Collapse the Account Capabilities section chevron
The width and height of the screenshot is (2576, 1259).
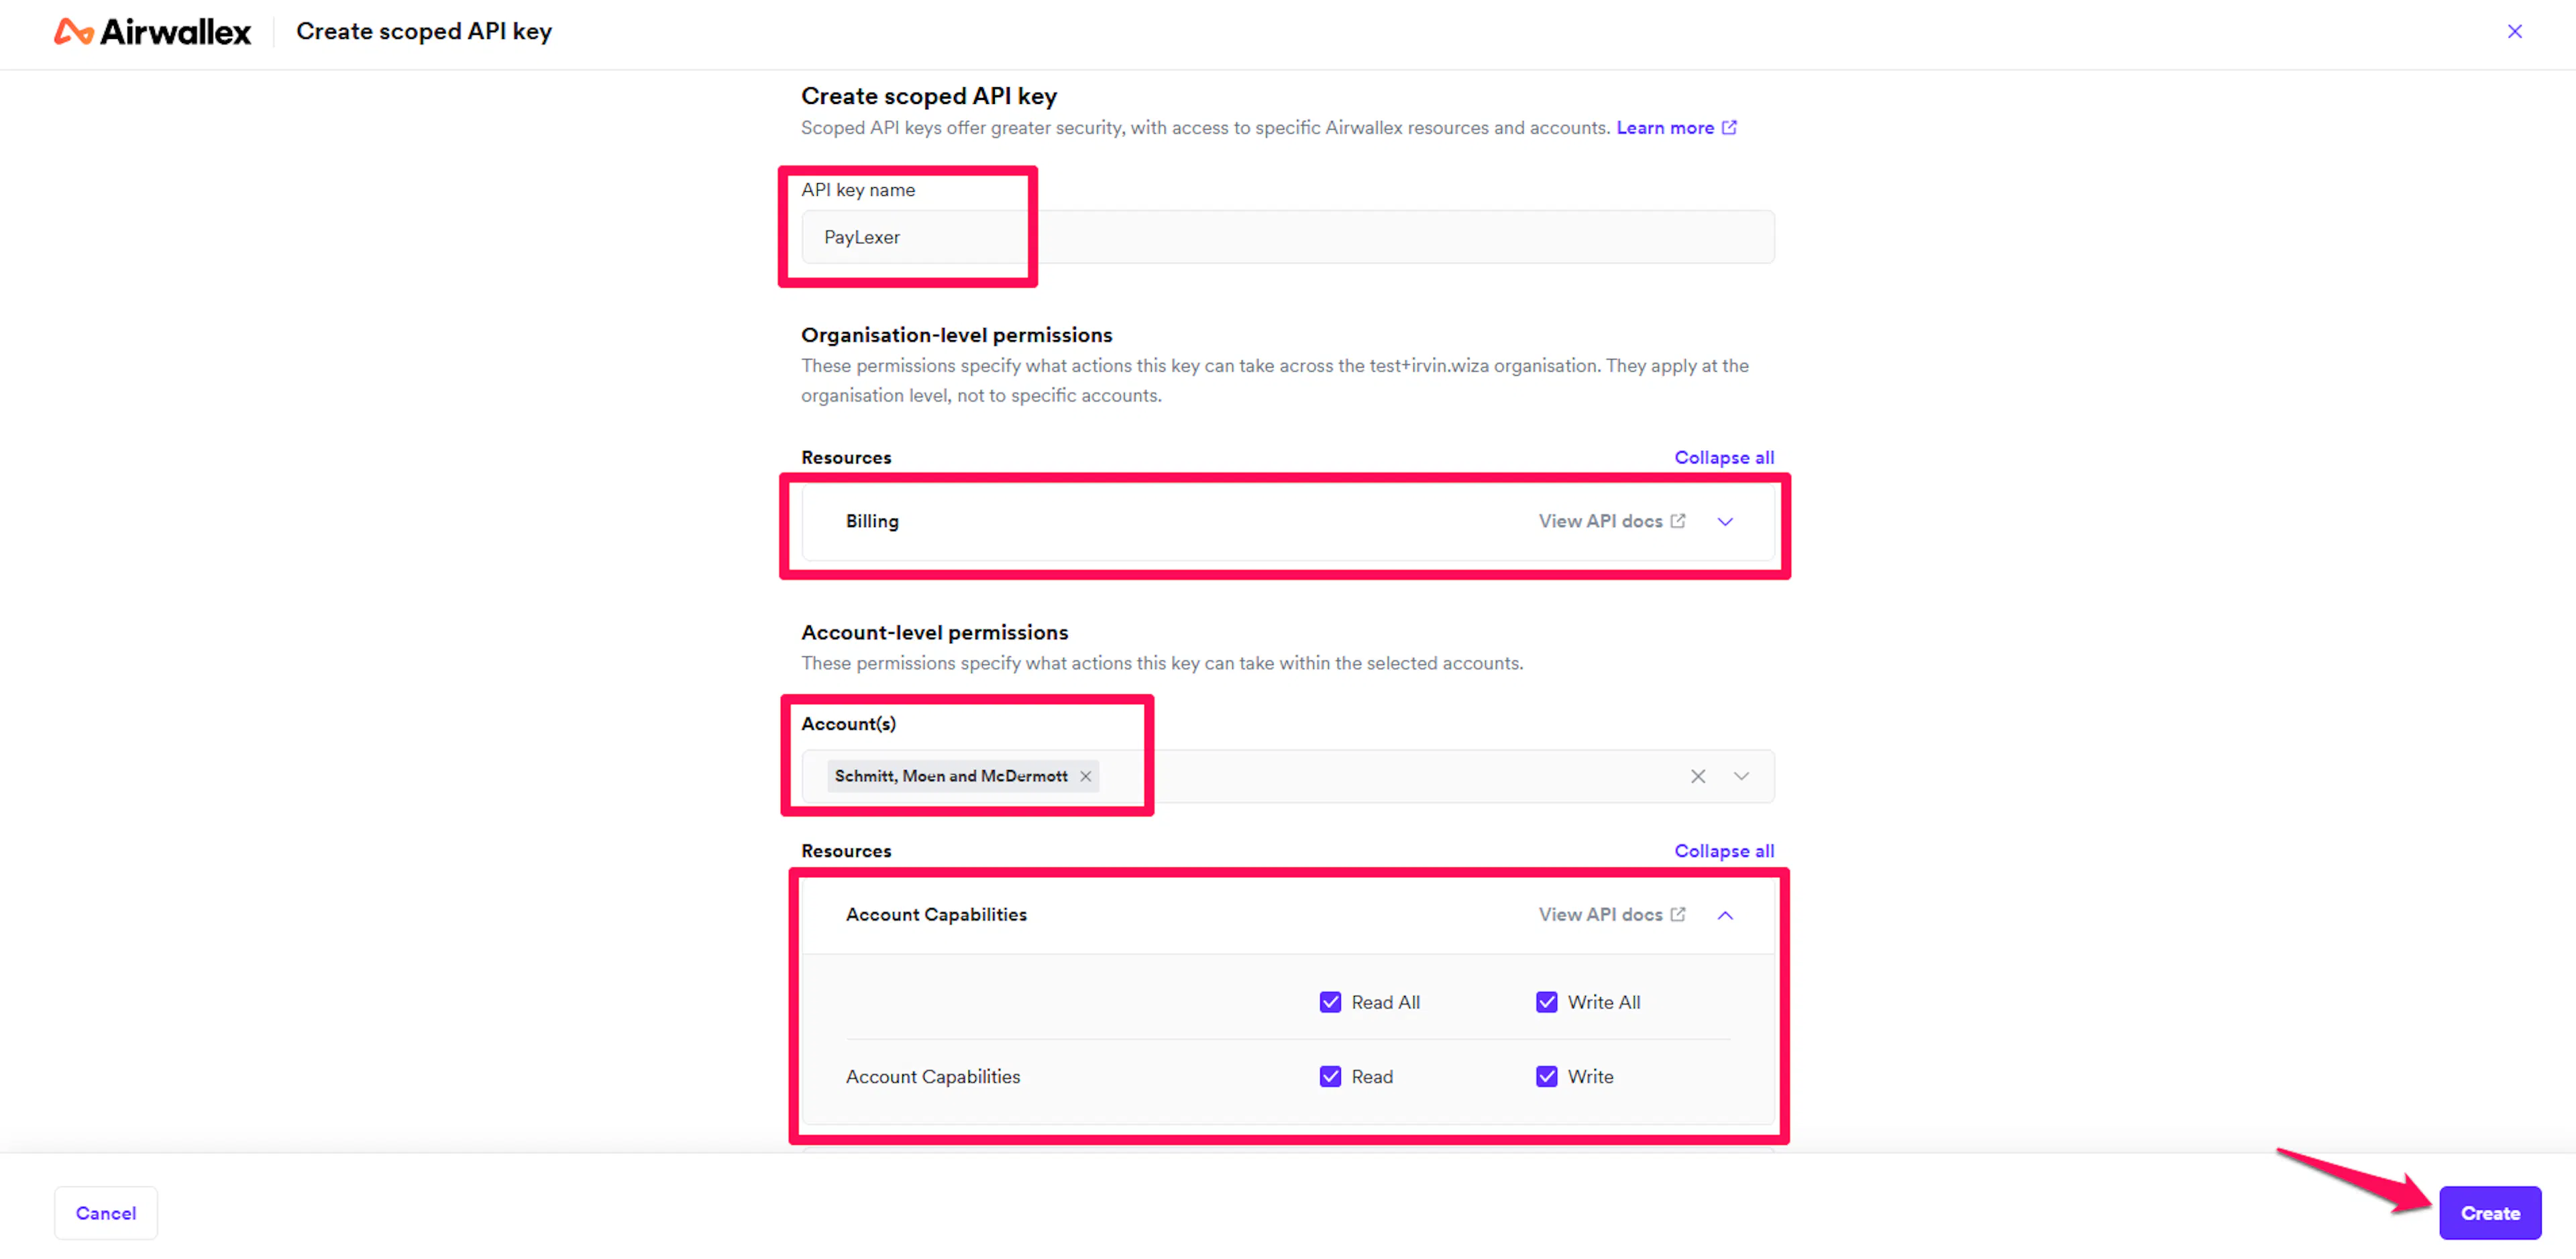[1724, 915]
